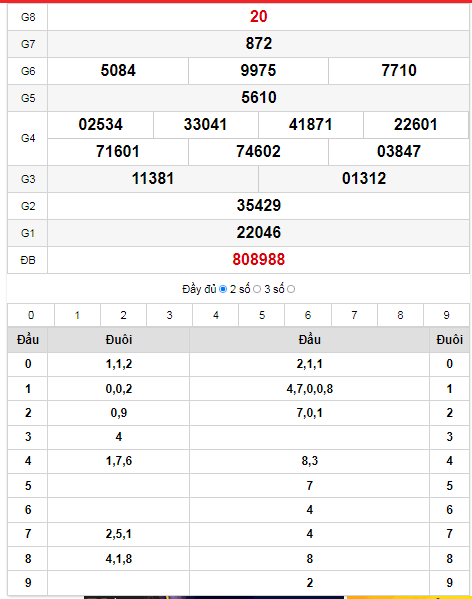Pick digit filter tab 9
Screen dimensions: 472x599
pyautogui.click(x=446, y=315)
